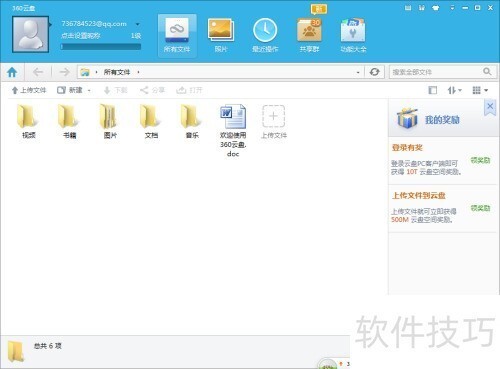
Task: Click the search magnifier icon
Action: 487,71
